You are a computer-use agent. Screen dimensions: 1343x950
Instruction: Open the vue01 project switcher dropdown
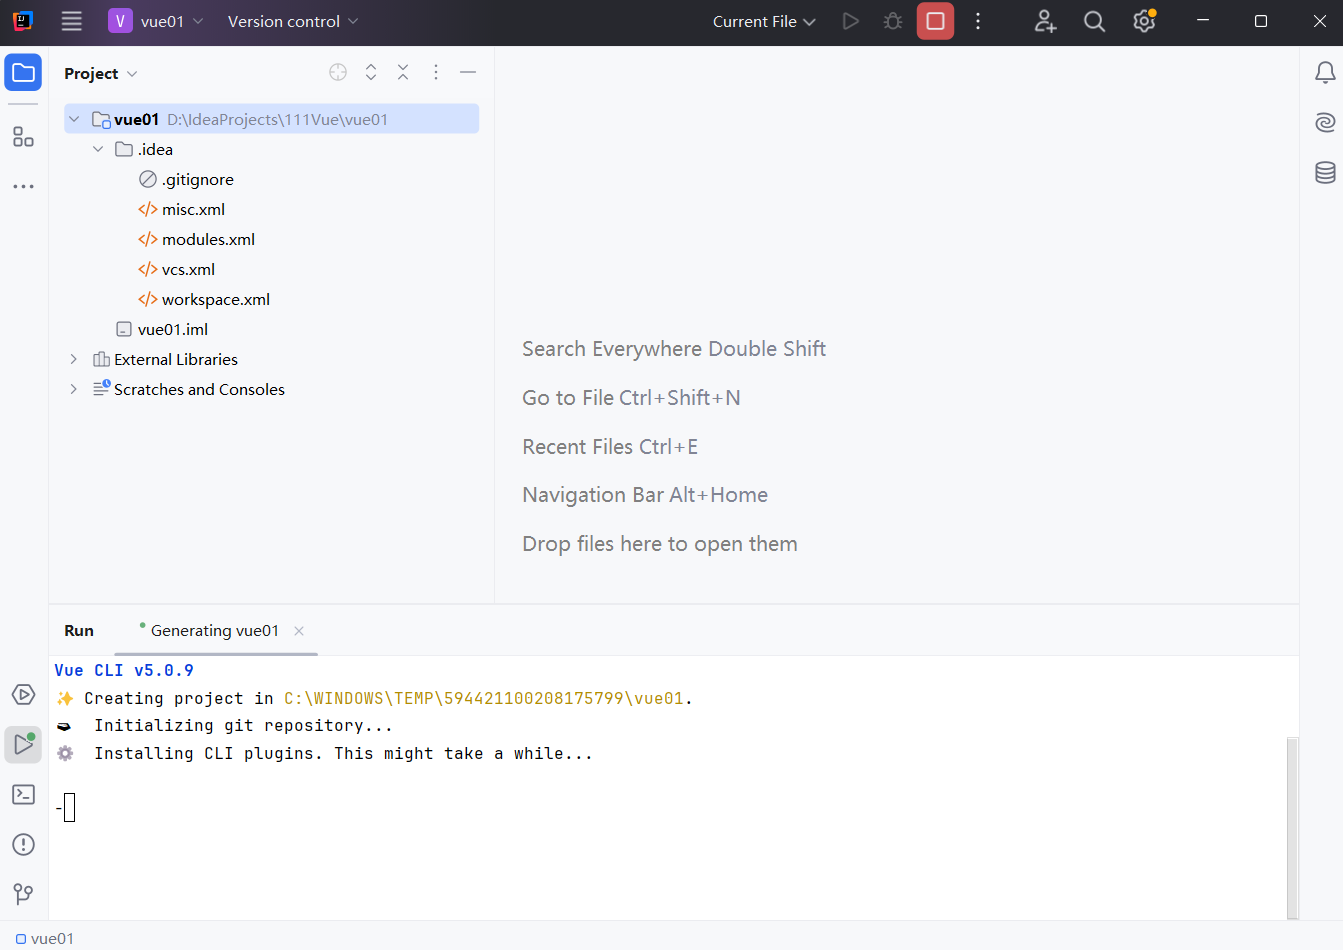(x=156, y=21)
